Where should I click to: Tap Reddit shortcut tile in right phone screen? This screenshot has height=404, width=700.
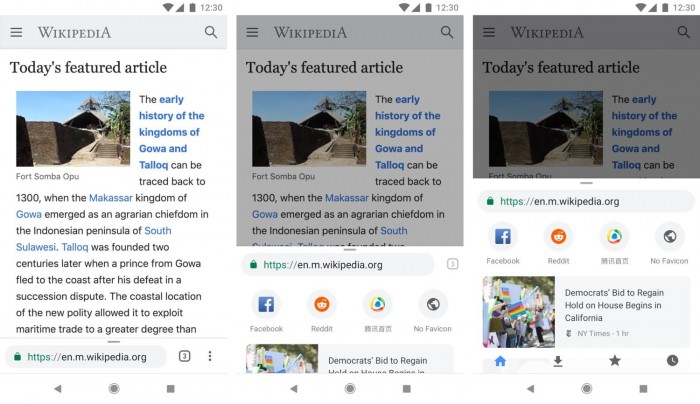click(558, 244)
